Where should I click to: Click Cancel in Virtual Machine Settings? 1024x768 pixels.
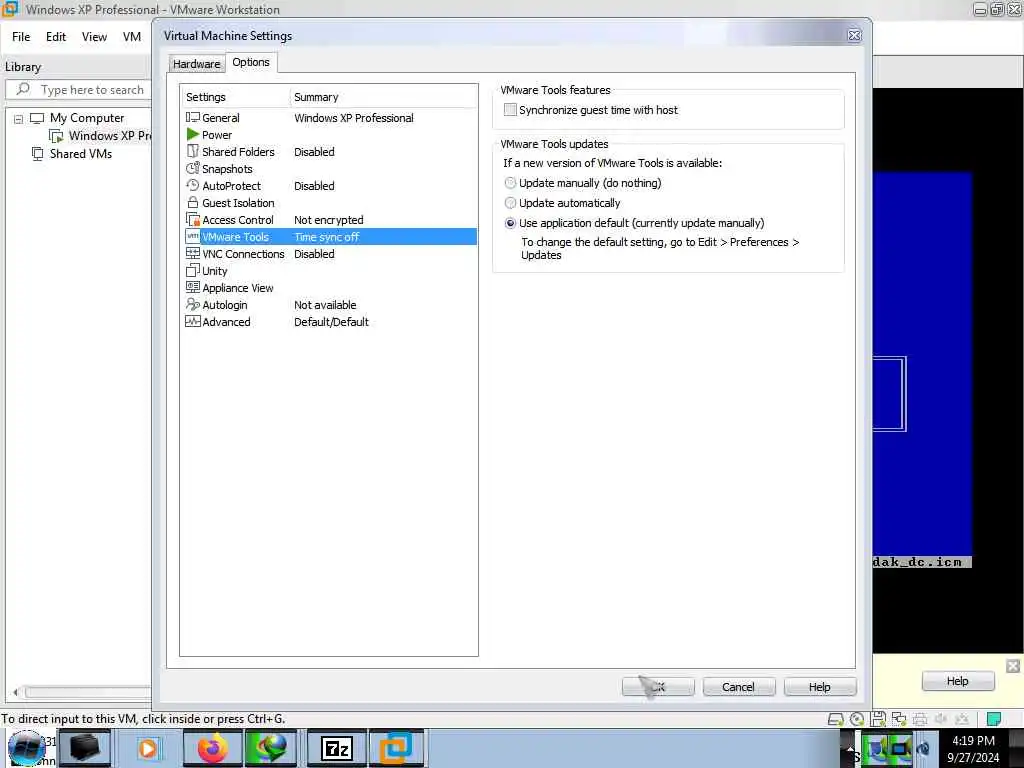739,687
